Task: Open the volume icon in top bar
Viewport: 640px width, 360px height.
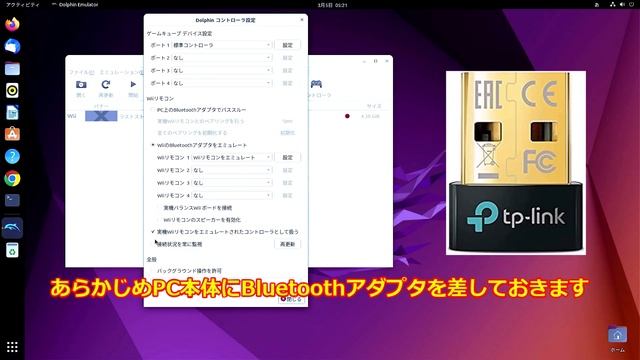Action: click(x=622, y=4)
